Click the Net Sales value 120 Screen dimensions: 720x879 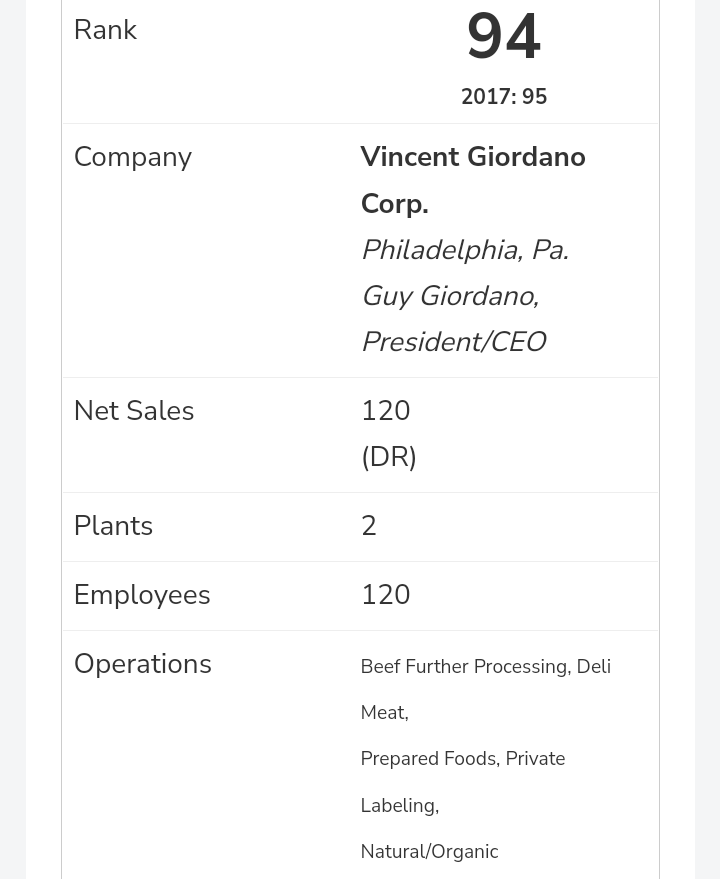coord(385,411)
